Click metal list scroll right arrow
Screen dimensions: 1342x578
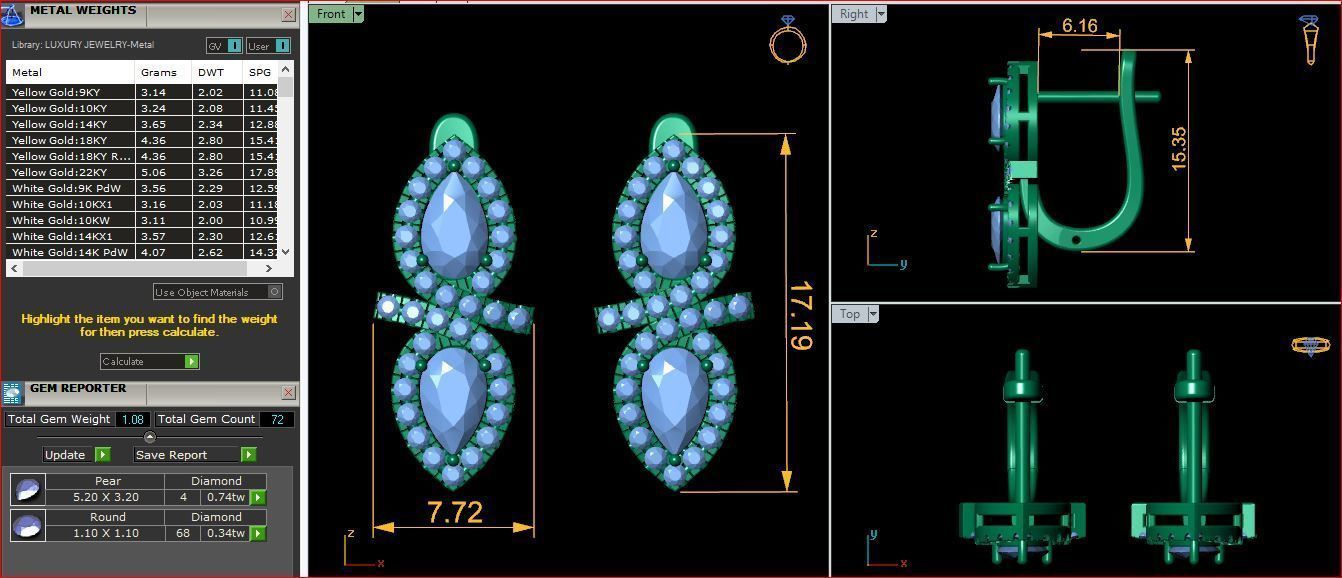[271, 268]
